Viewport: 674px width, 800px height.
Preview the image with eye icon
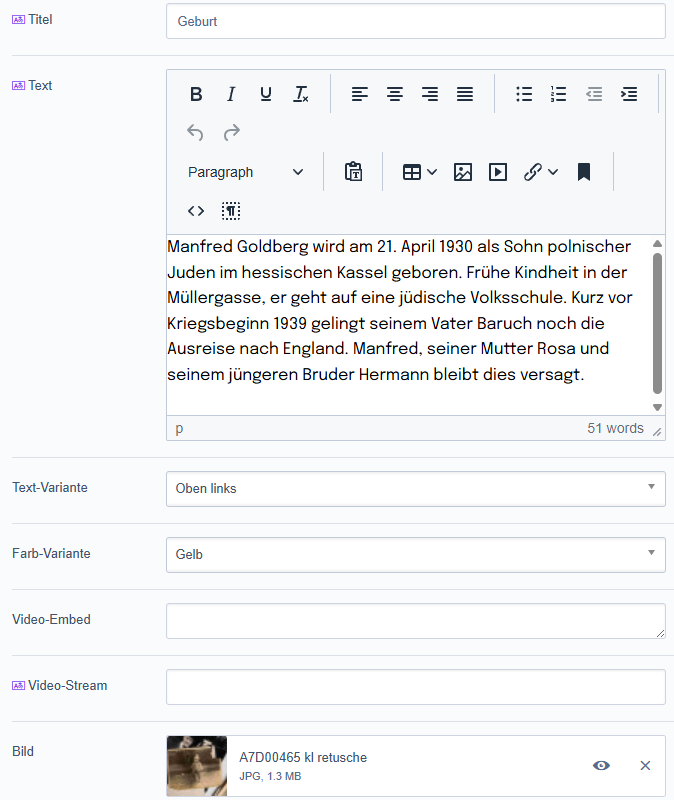coord(601,766)
